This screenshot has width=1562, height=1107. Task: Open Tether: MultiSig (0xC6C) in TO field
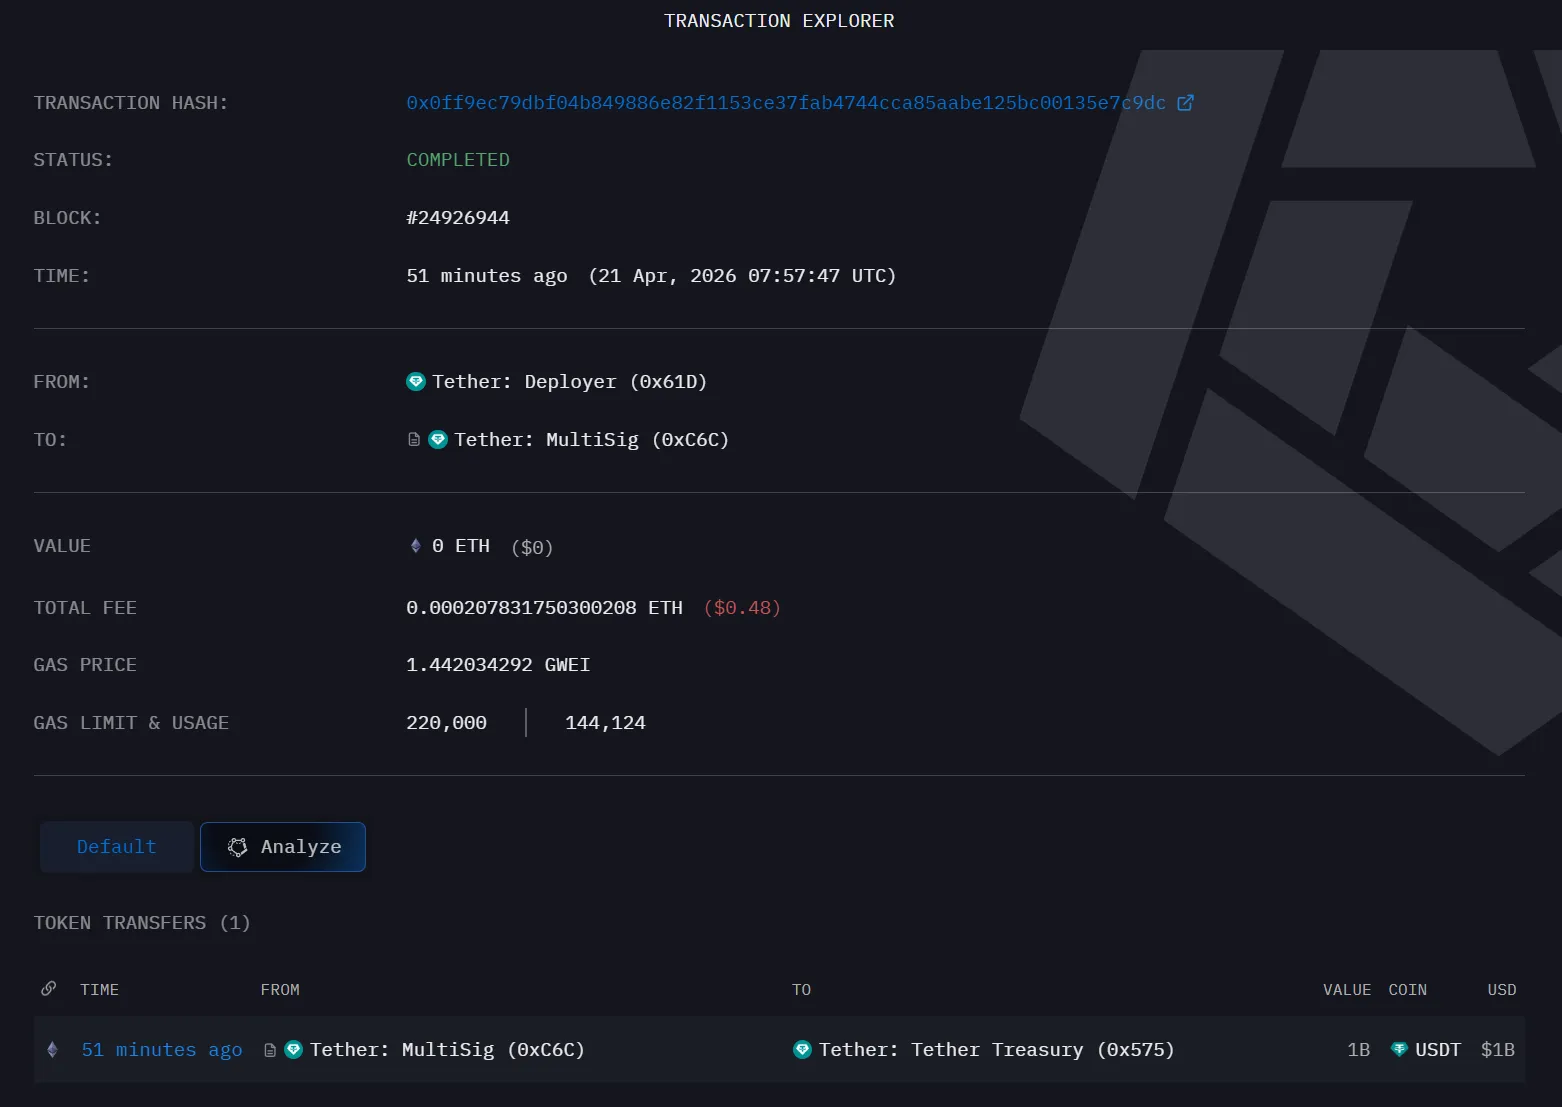click(x=591, y=440)
